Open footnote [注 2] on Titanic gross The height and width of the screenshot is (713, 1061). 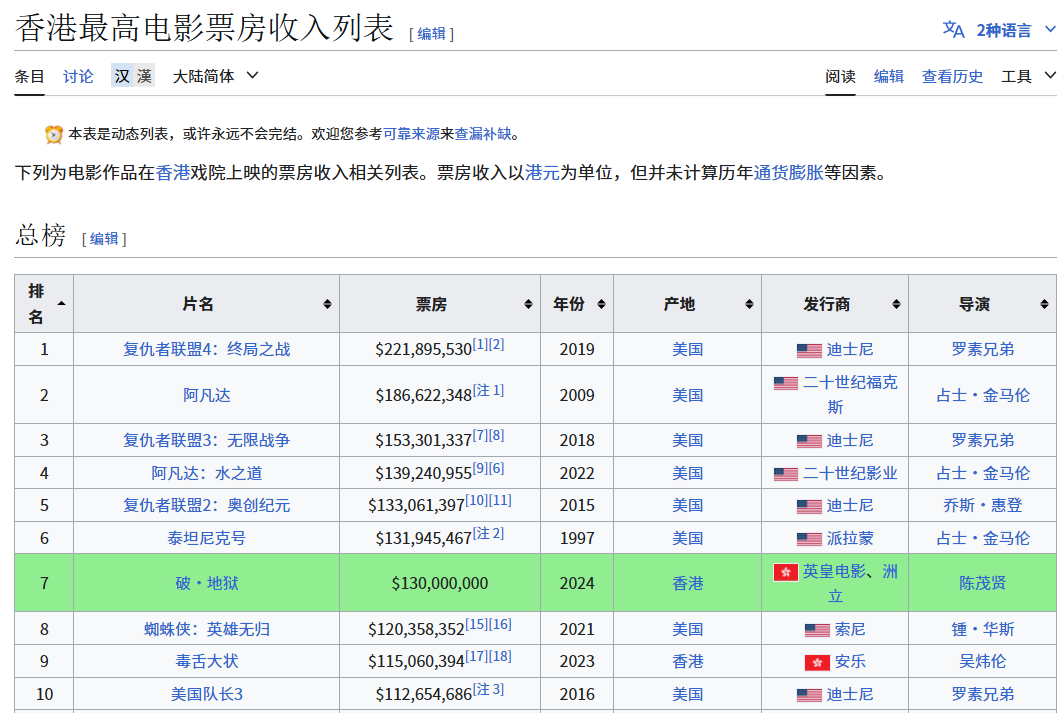tap(488, 533)
